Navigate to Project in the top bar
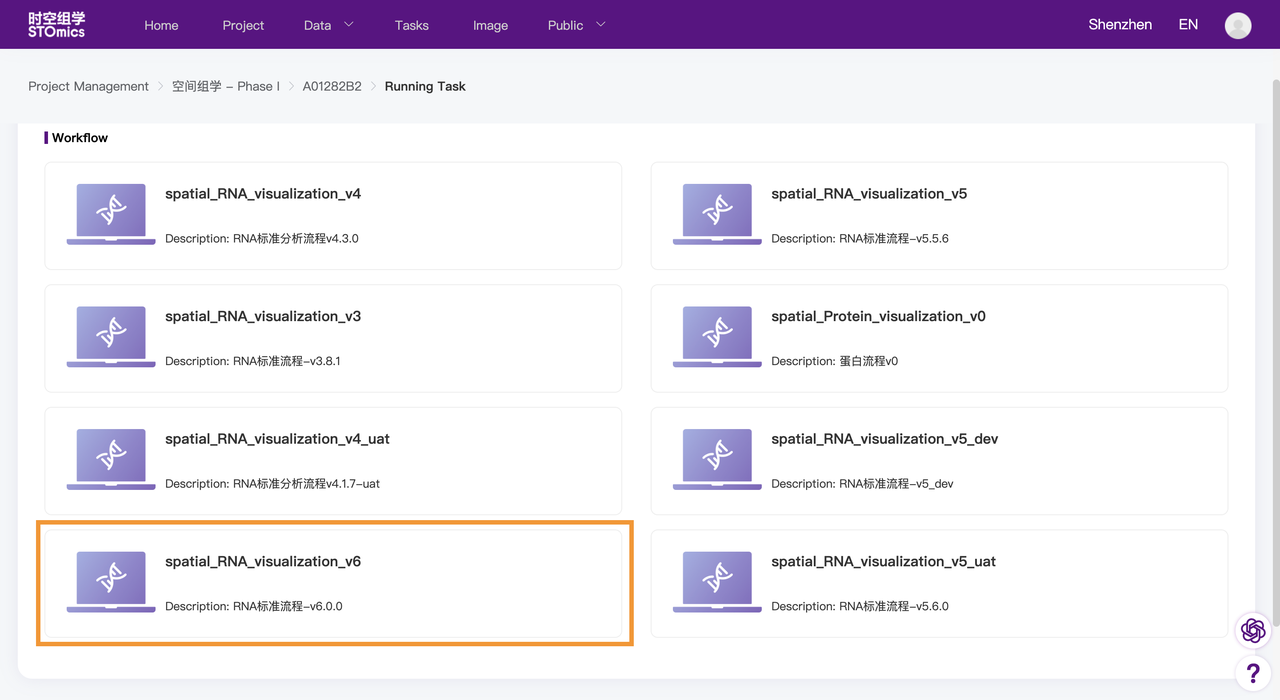Screen dimensions: 1280x700 (243, 25)
